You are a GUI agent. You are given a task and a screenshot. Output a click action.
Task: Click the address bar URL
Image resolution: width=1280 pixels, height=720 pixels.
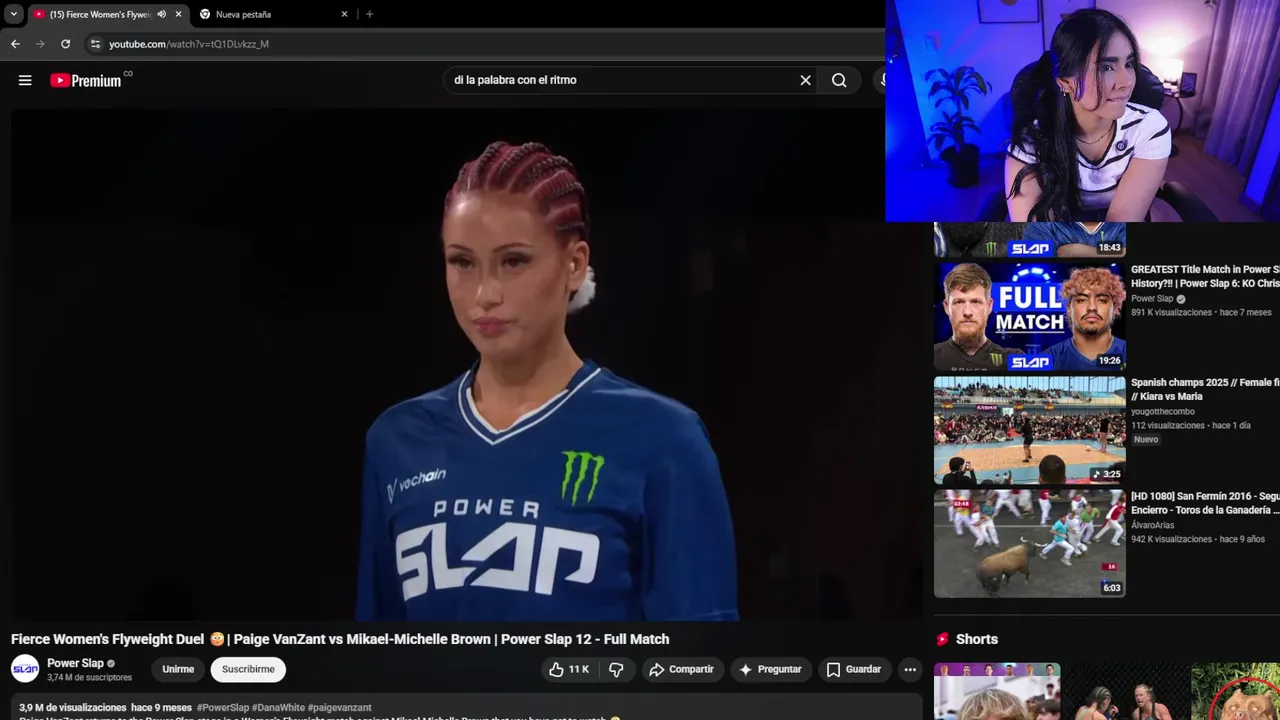(188, 44)
